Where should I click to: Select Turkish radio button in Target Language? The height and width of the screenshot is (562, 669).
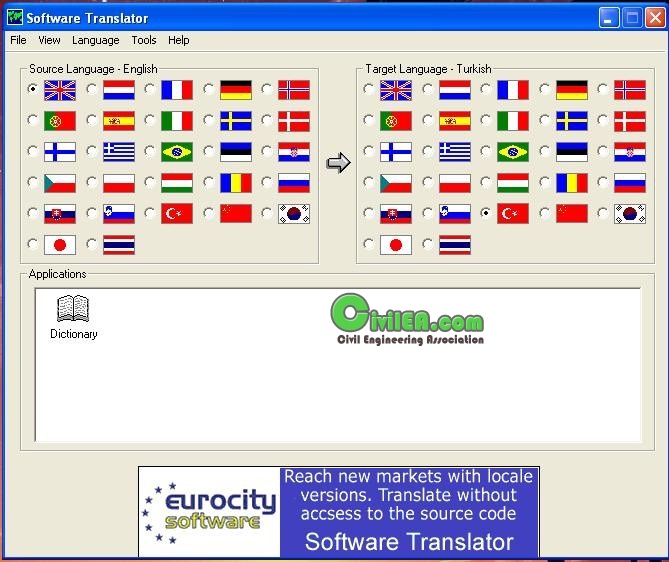[x=486, y=213]
